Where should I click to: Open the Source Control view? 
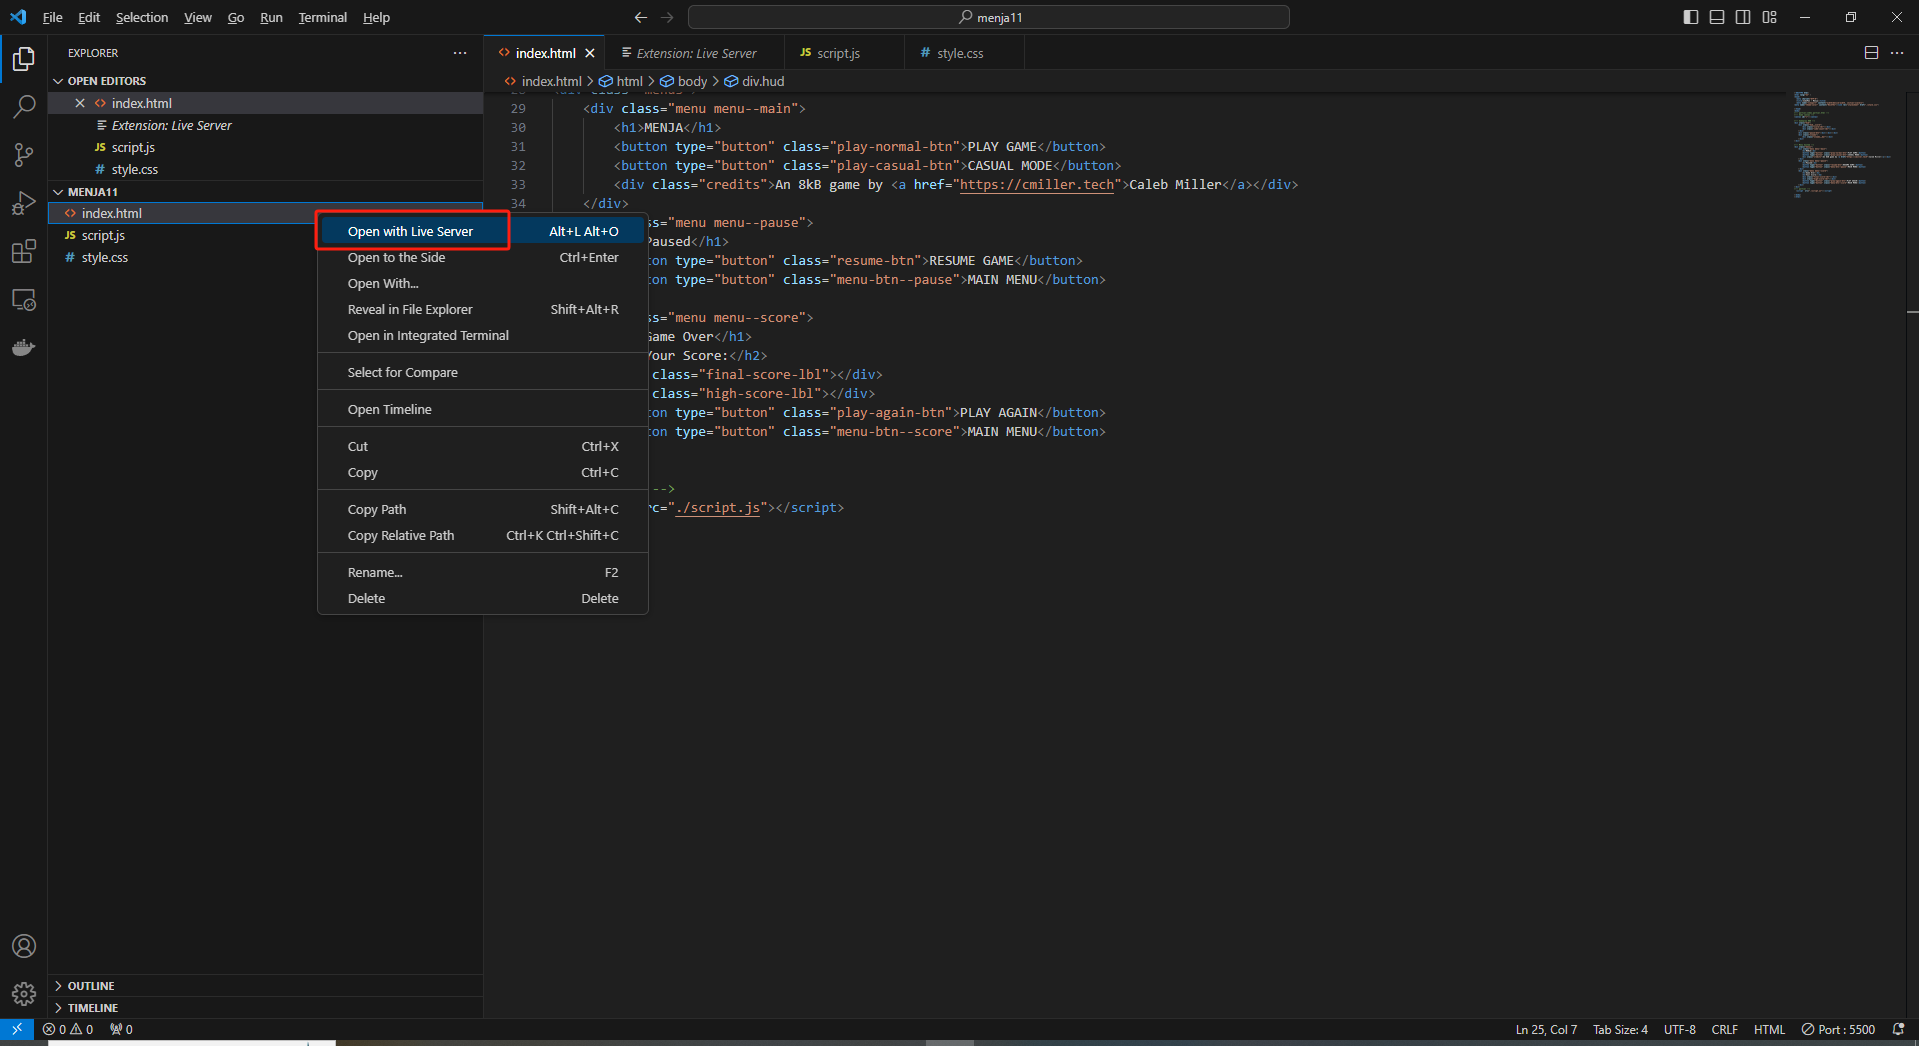(24, 155)
